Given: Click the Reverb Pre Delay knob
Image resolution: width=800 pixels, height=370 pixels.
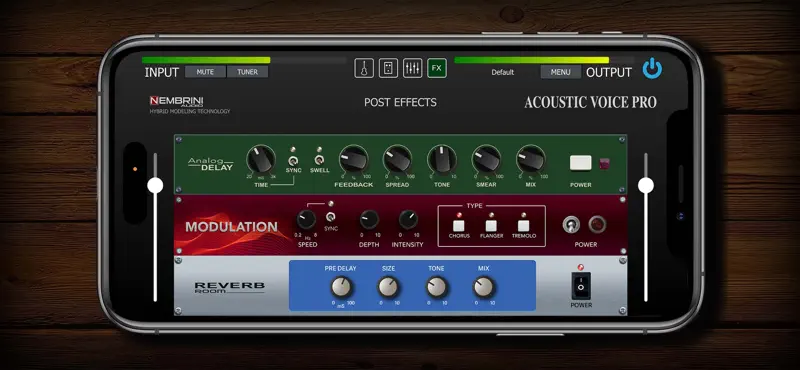Looking at the screenshot, I should point(341,287).
